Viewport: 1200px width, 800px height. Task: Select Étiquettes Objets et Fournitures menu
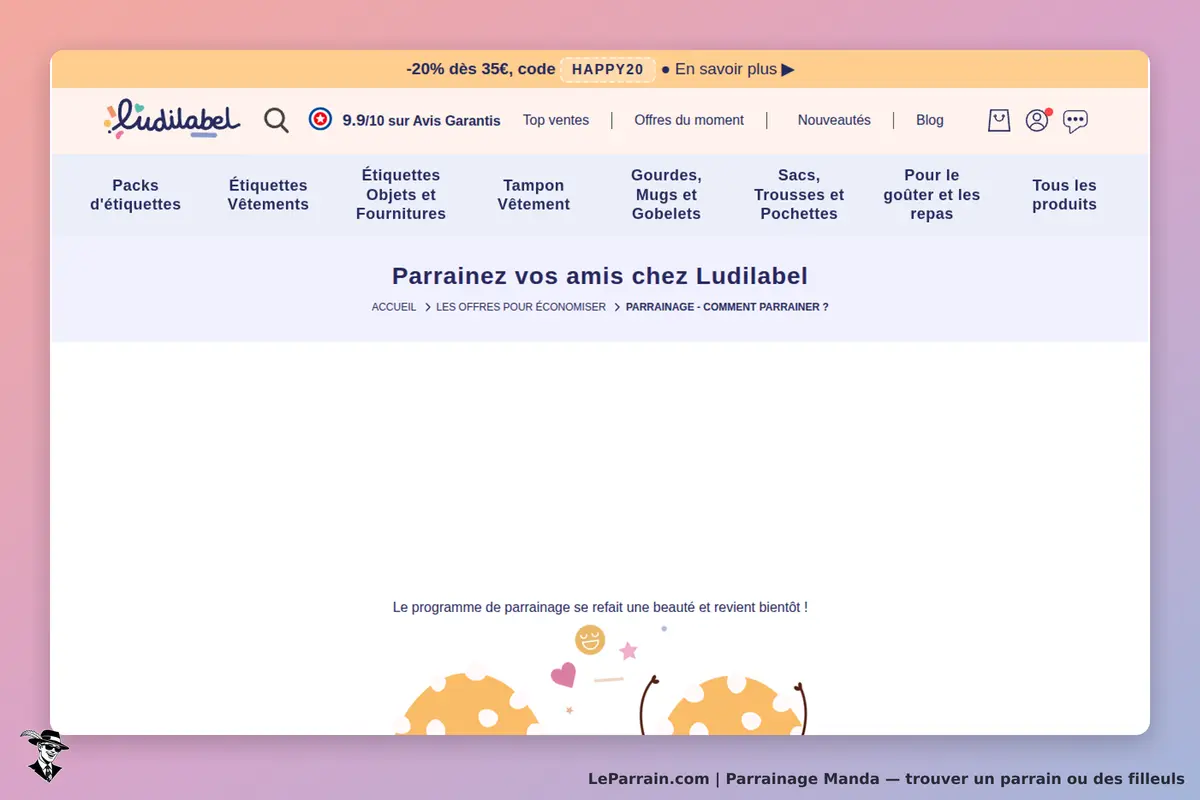(x=401, y=194)
